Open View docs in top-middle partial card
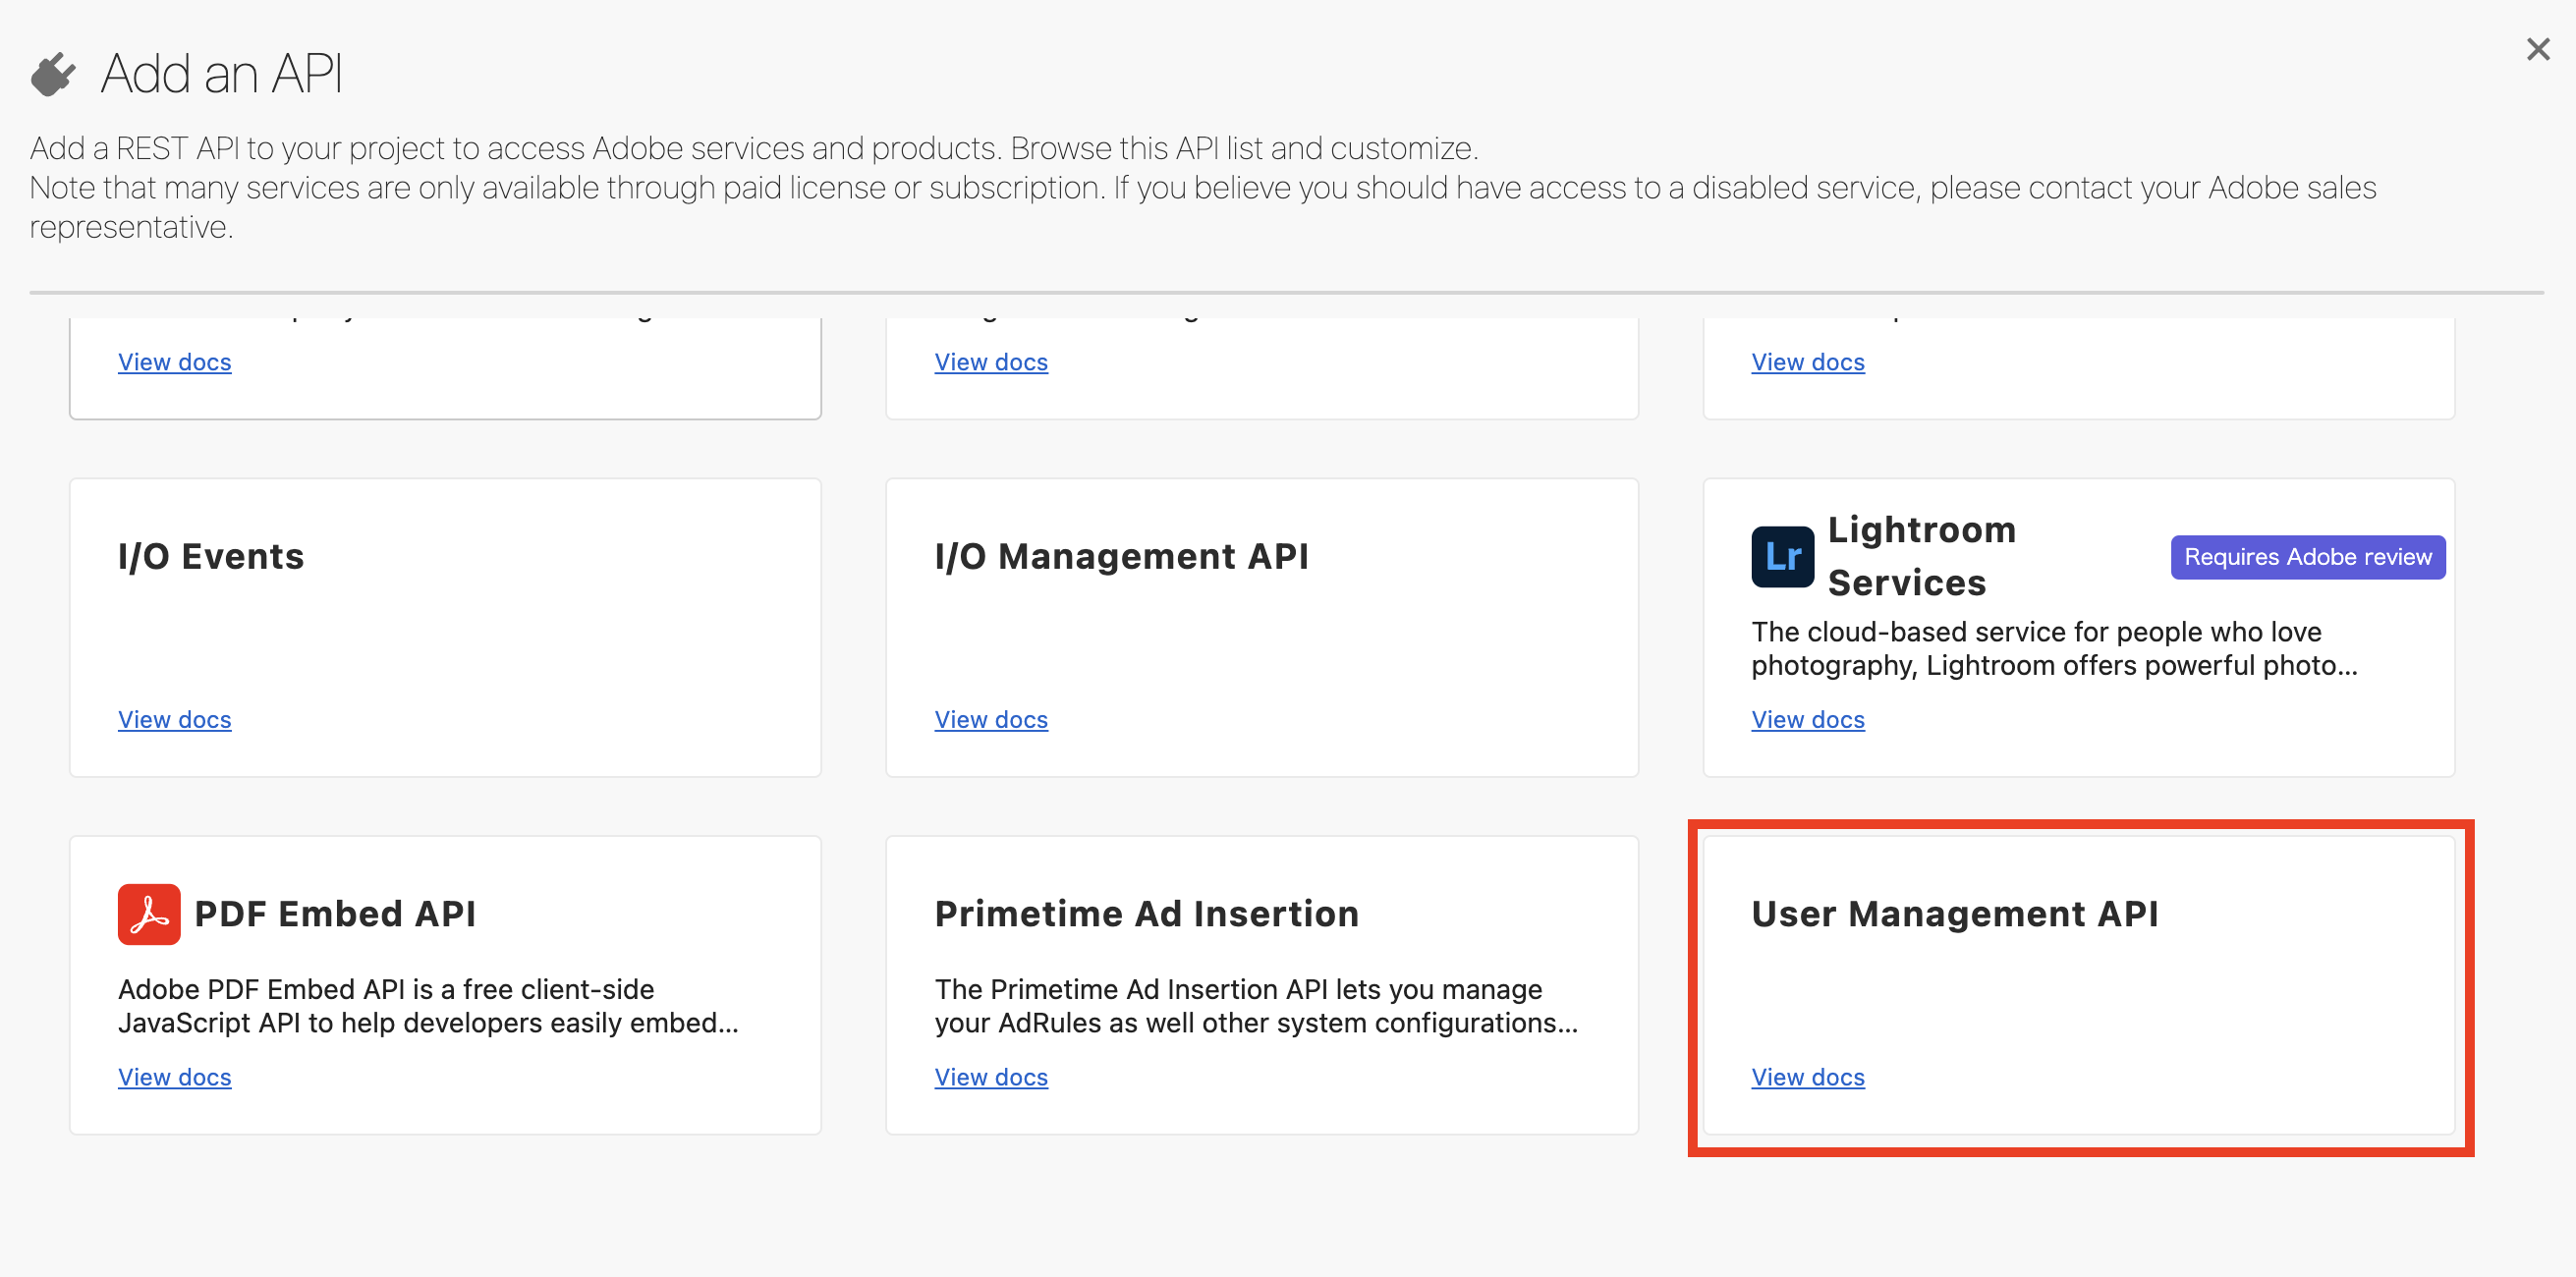This screenshot has height=1277, width=2576. point(991,362)
